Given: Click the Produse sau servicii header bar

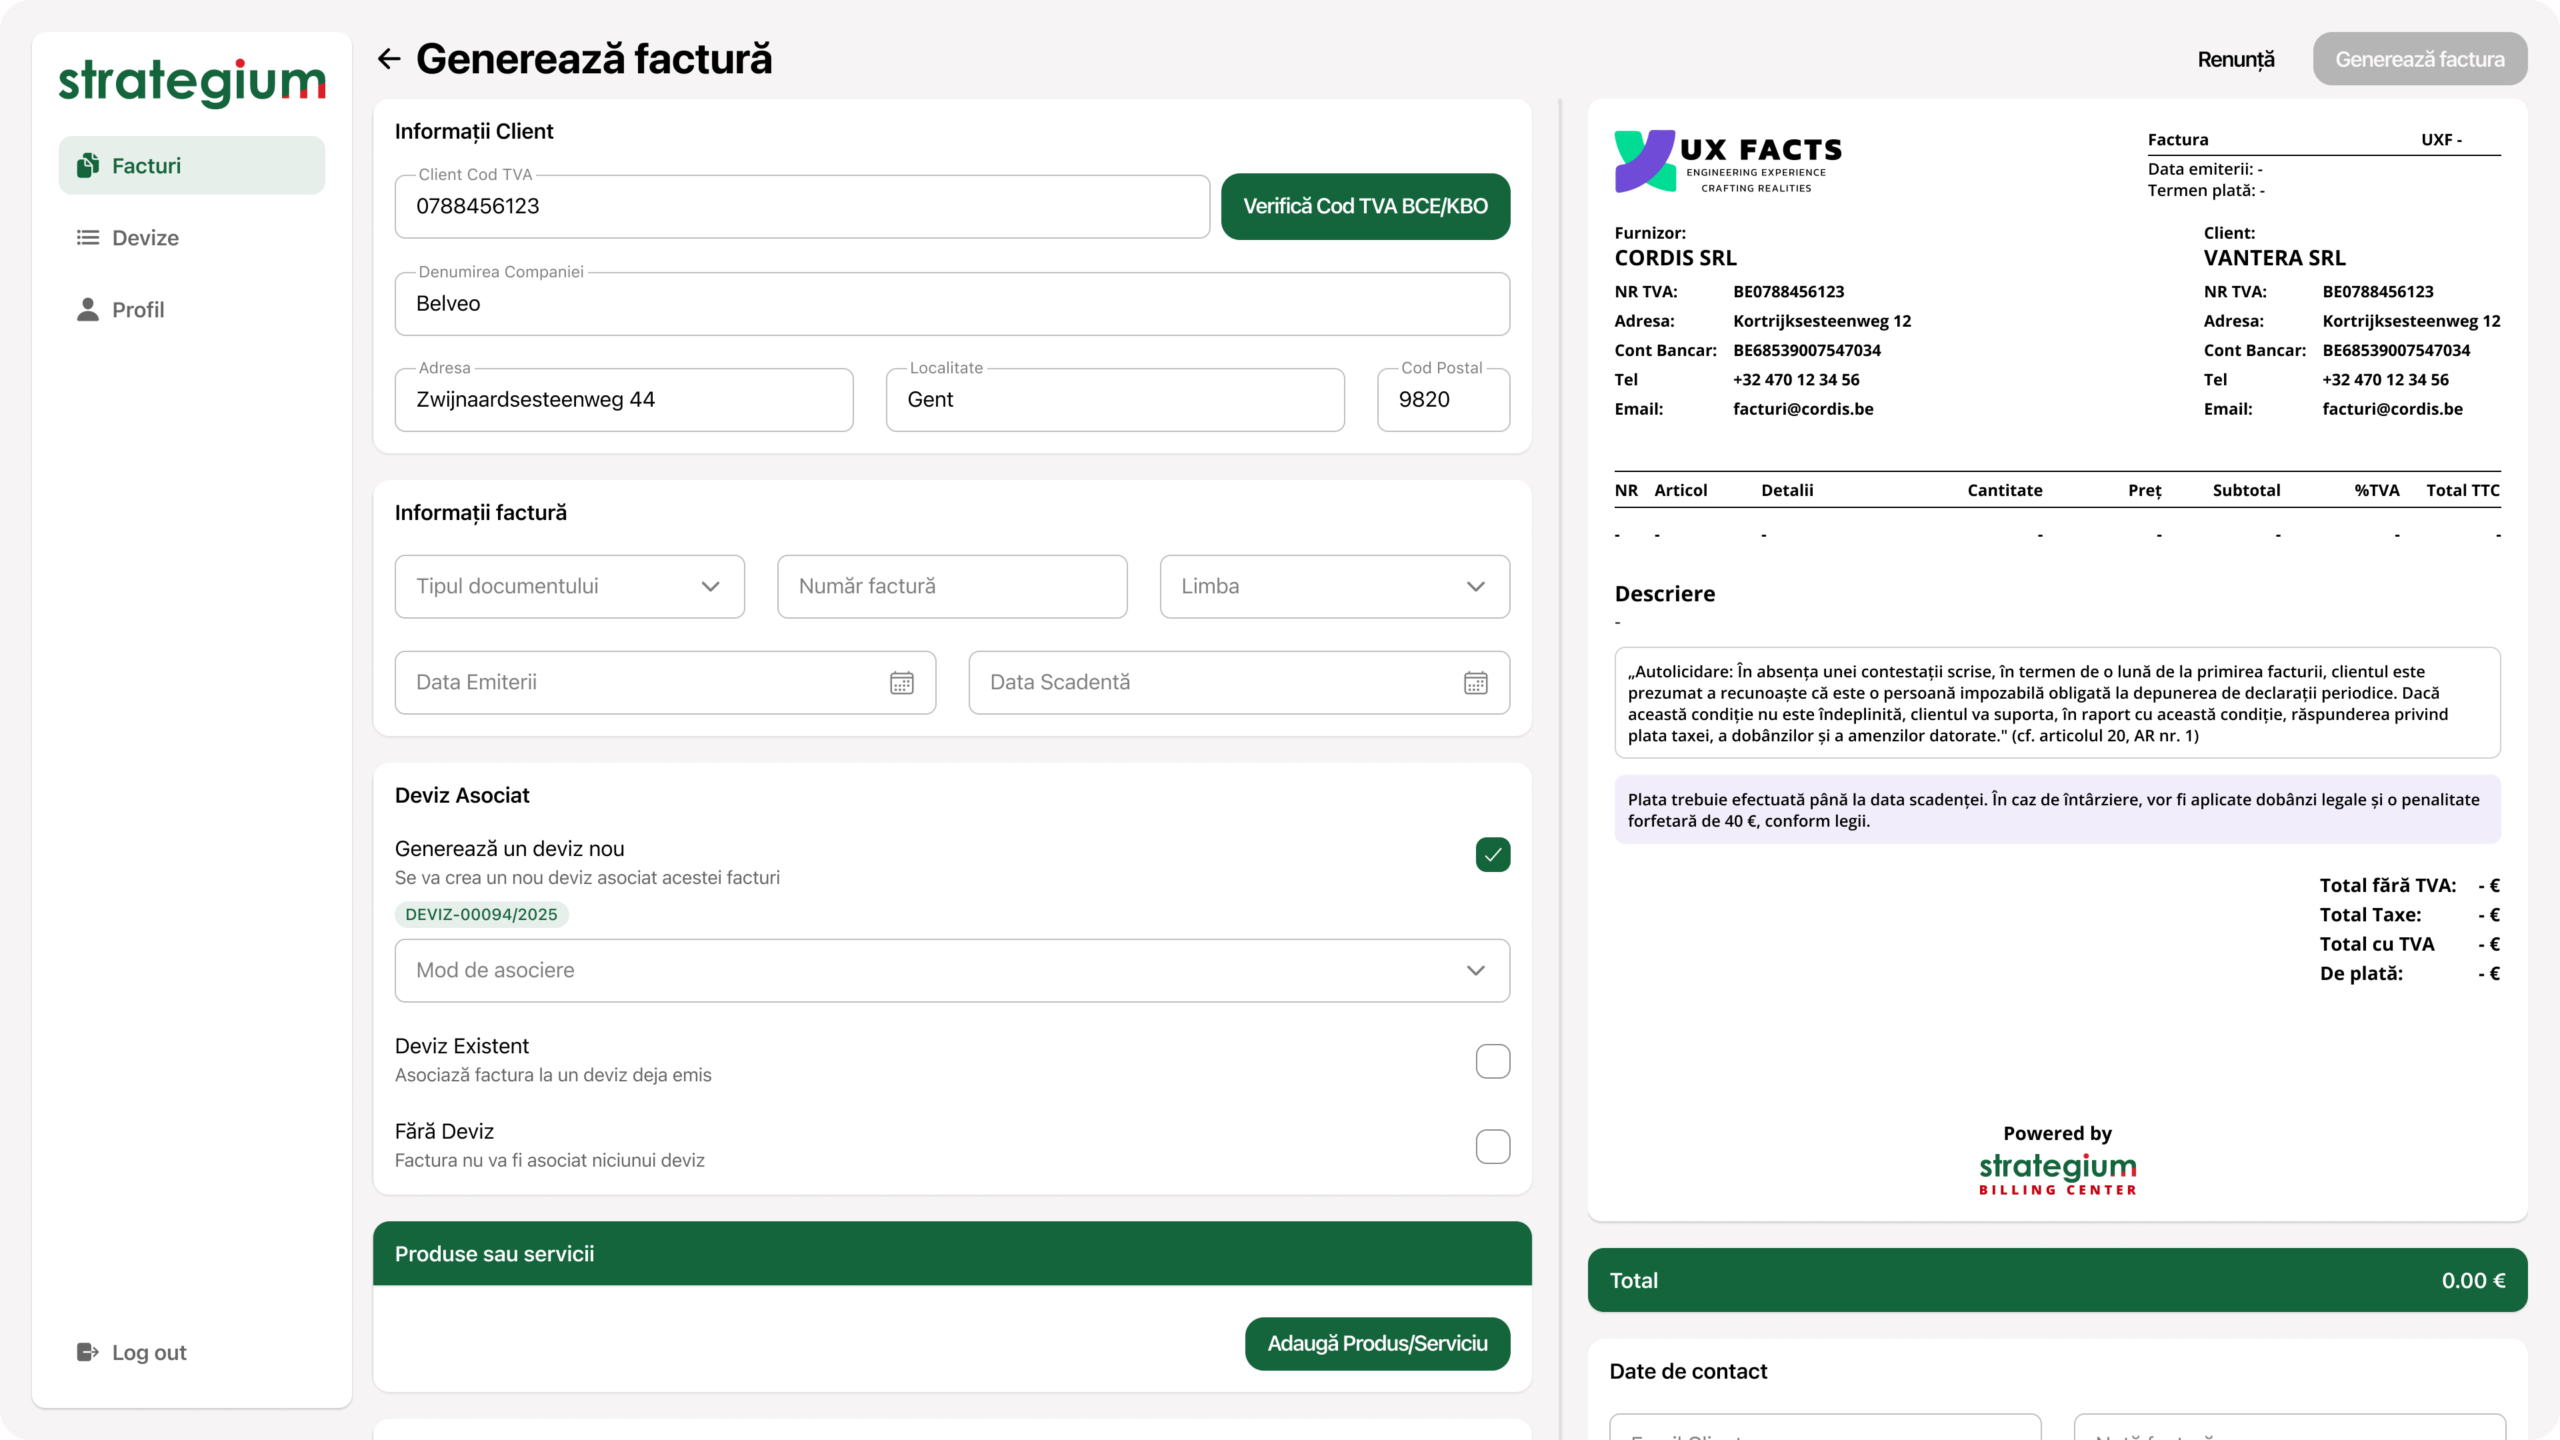Looking at the screenshot, I should (952, 1254).
